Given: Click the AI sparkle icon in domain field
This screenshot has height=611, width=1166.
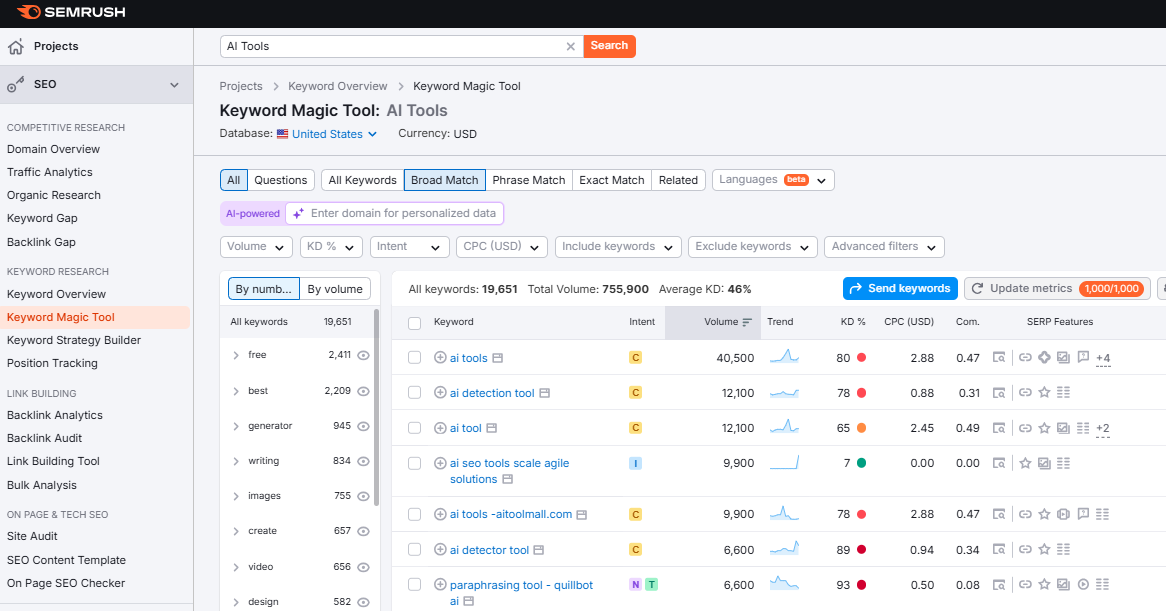Looking at the screenshot, I should point(298,213).
